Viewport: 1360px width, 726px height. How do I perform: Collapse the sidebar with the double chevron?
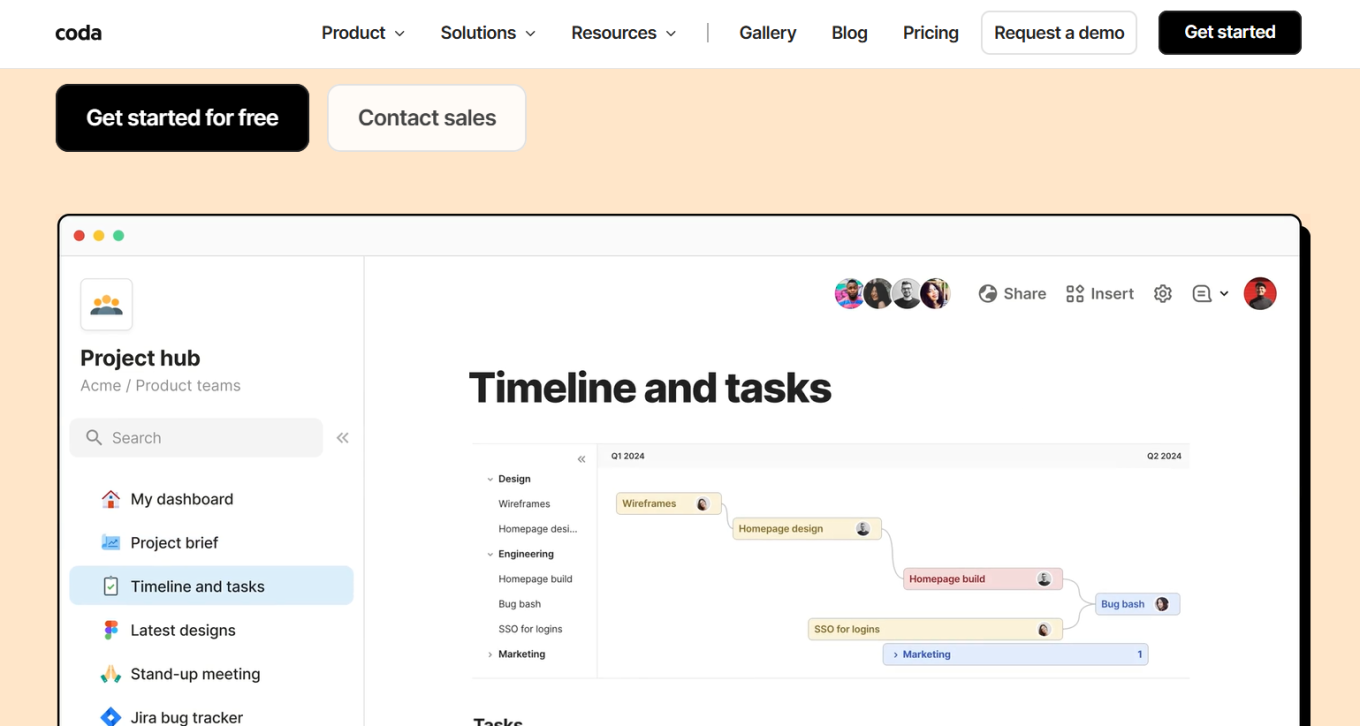(x=343, y=438)
